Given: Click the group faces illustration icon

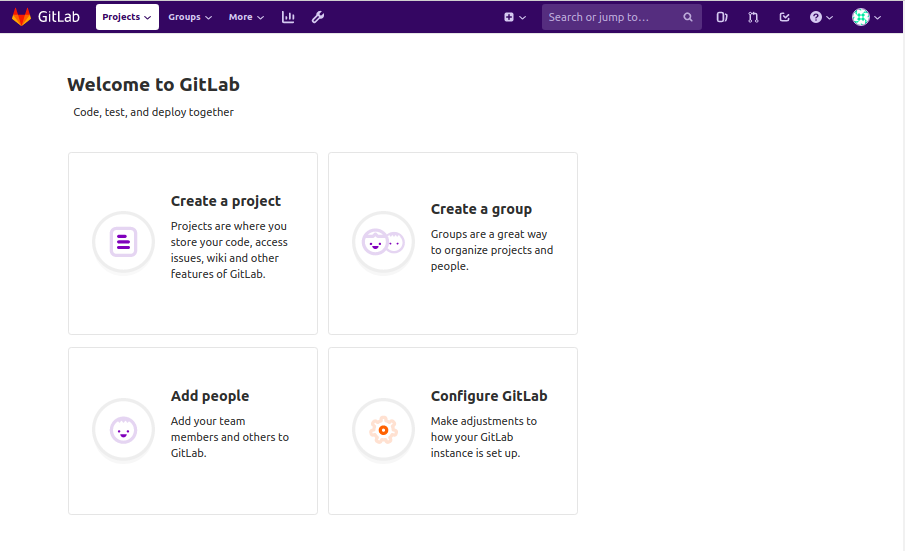Looking at the screenshot, I should coord(383,242).
